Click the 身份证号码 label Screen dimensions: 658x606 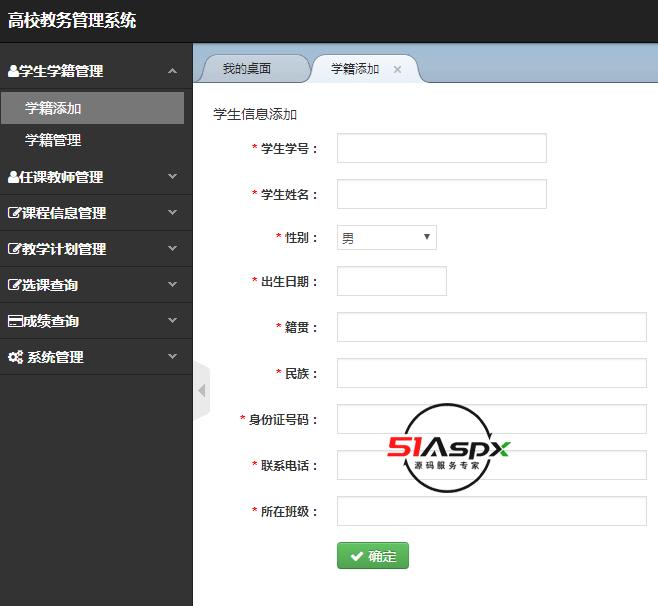click(x=279, y=419)
